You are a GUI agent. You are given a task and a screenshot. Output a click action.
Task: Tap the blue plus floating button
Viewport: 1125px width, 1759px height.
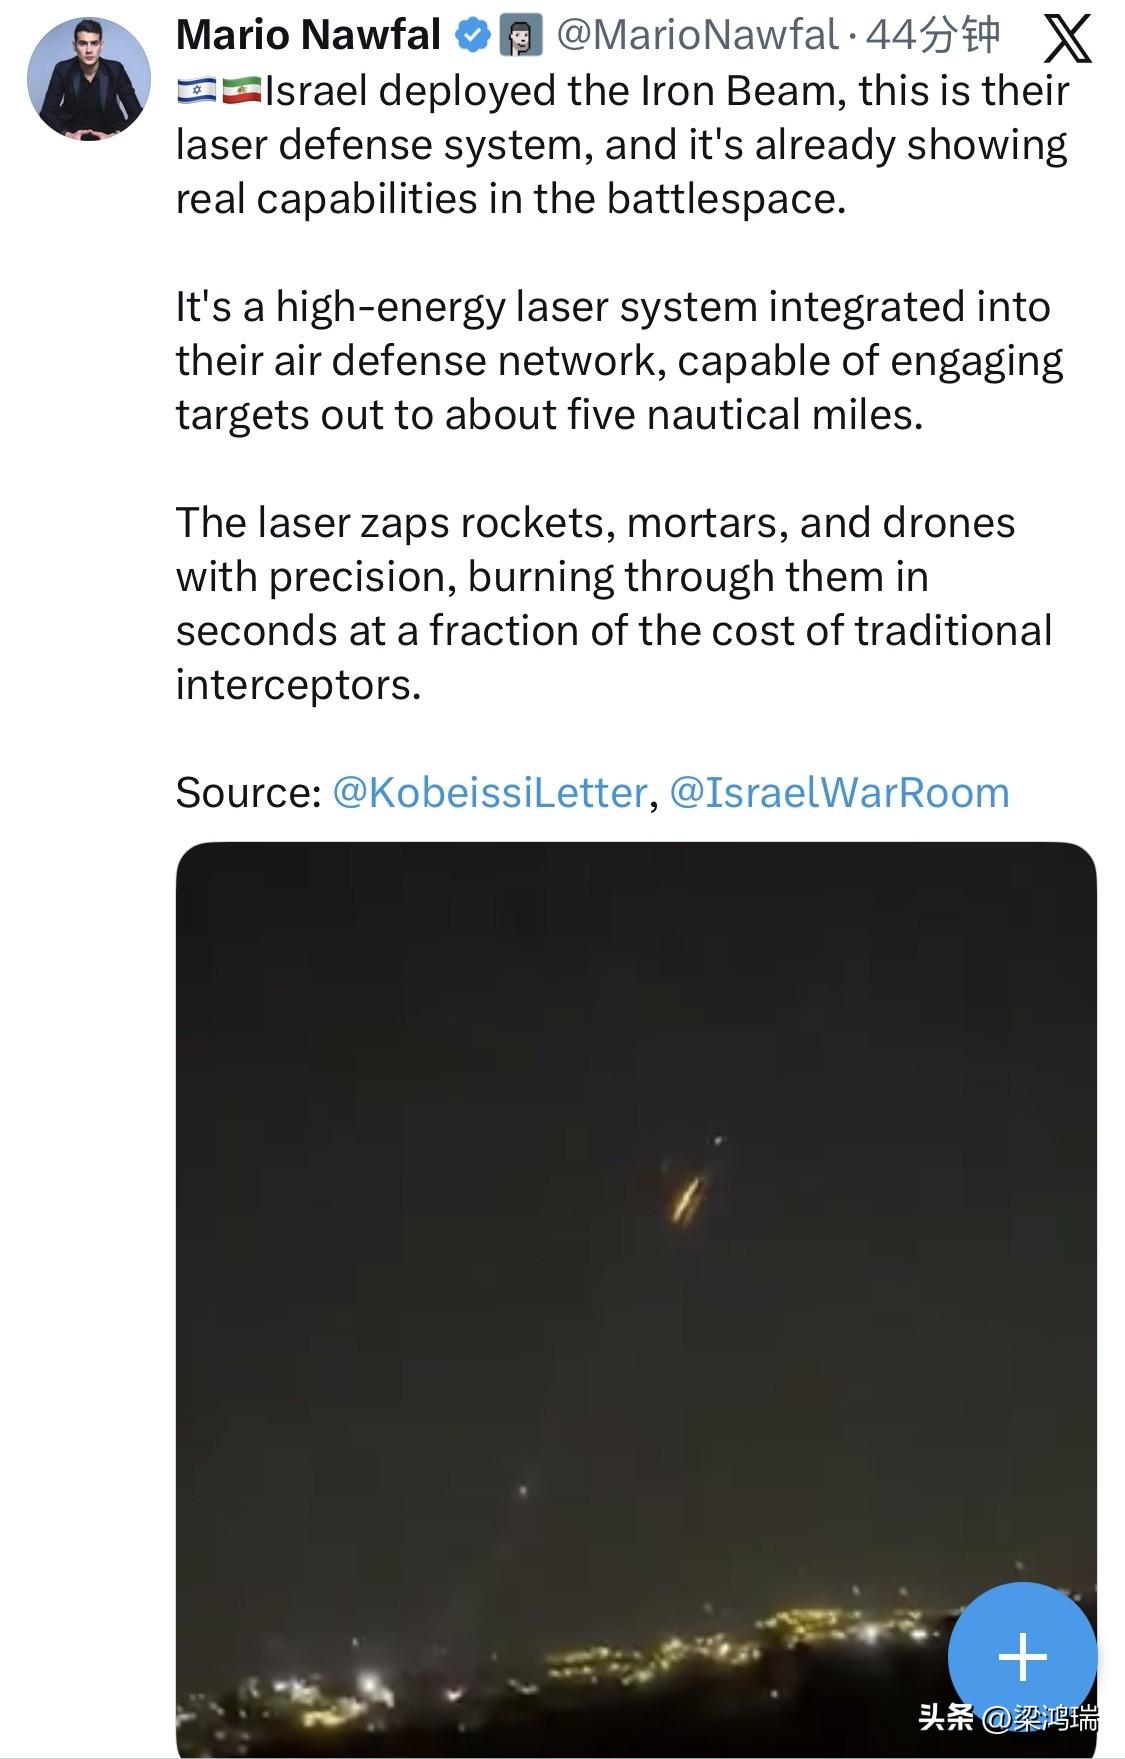[1022, 1657]
